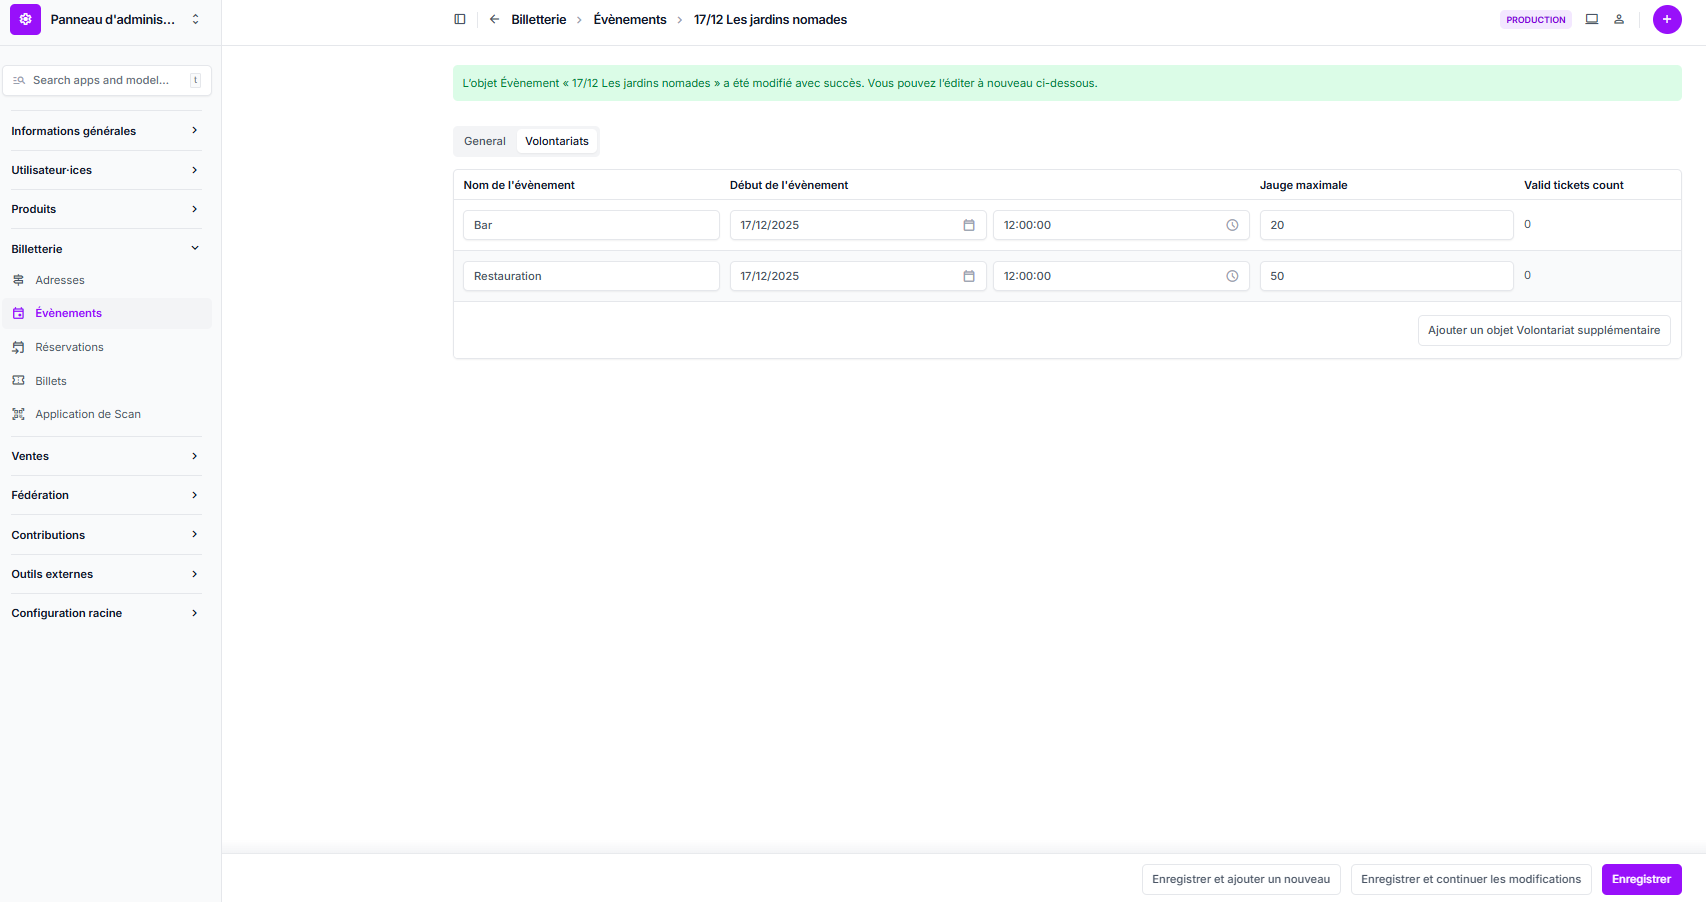This screenshot has width=1706, height=902.
Task: Open Réservations in the sidebar
Action: pyautogui.click(x=69, y=347)
